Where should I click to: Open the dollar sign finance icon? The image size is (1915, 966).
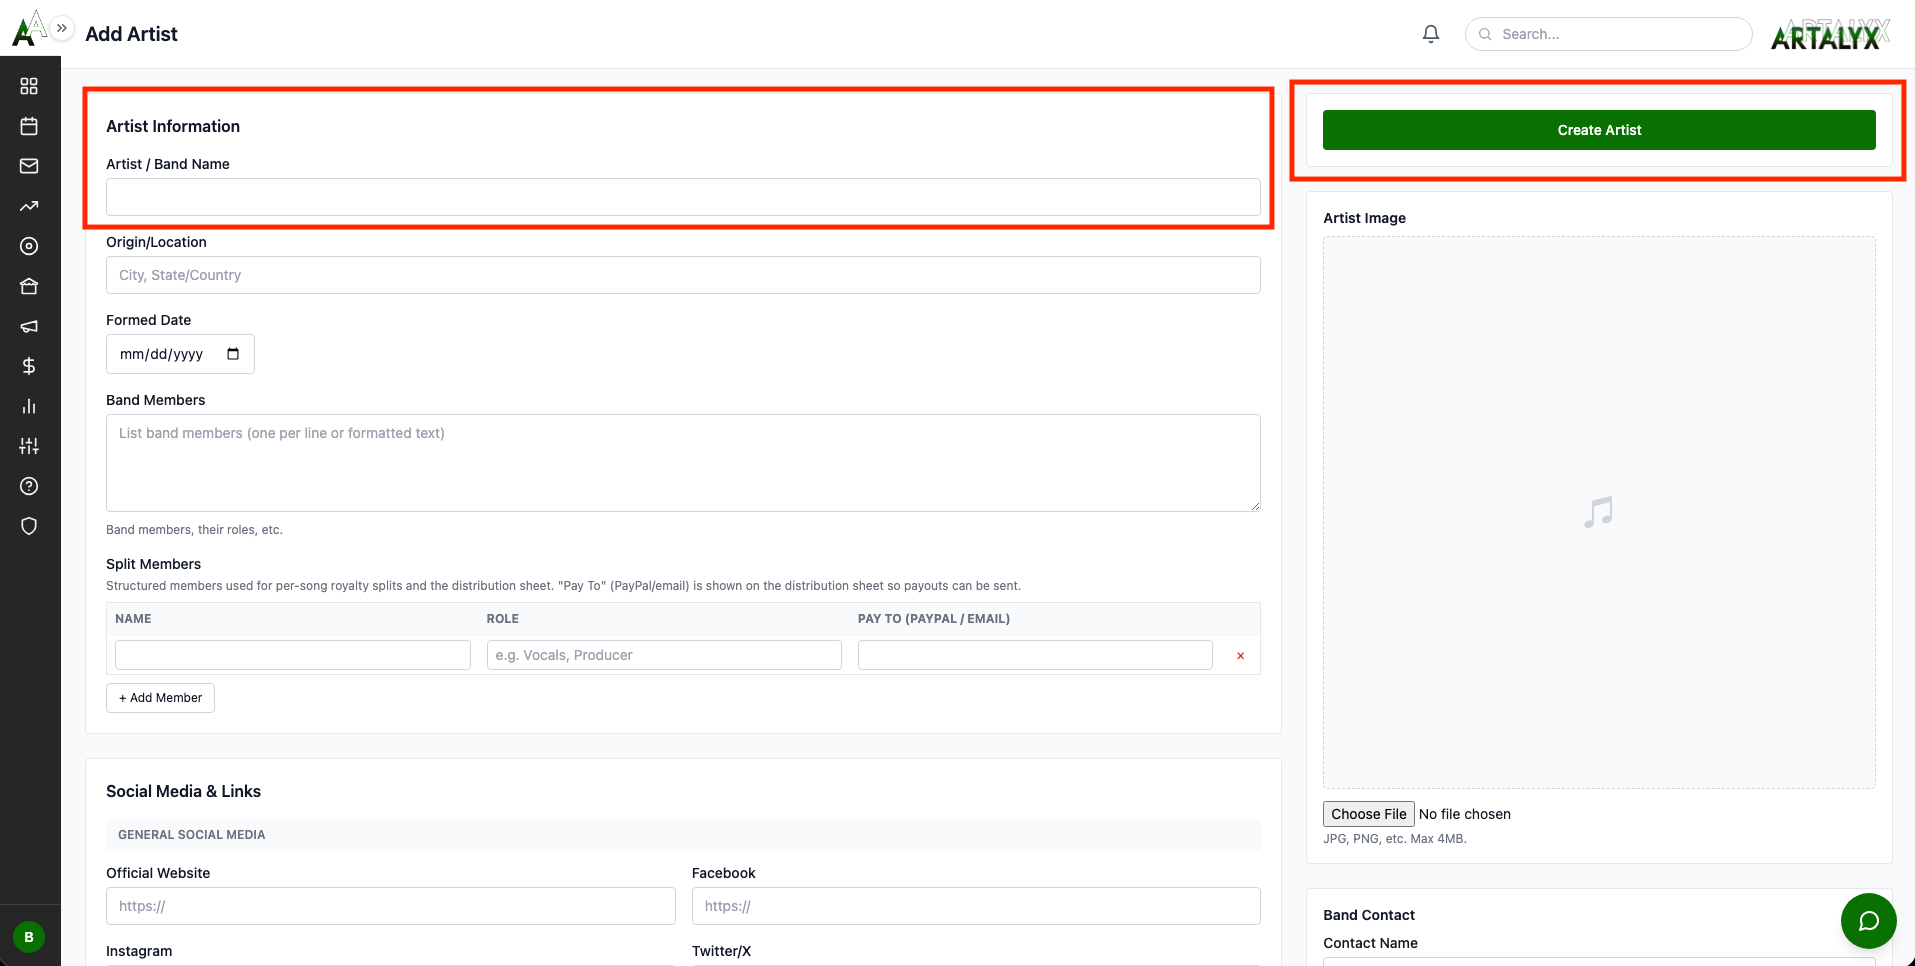coord(29,366)
